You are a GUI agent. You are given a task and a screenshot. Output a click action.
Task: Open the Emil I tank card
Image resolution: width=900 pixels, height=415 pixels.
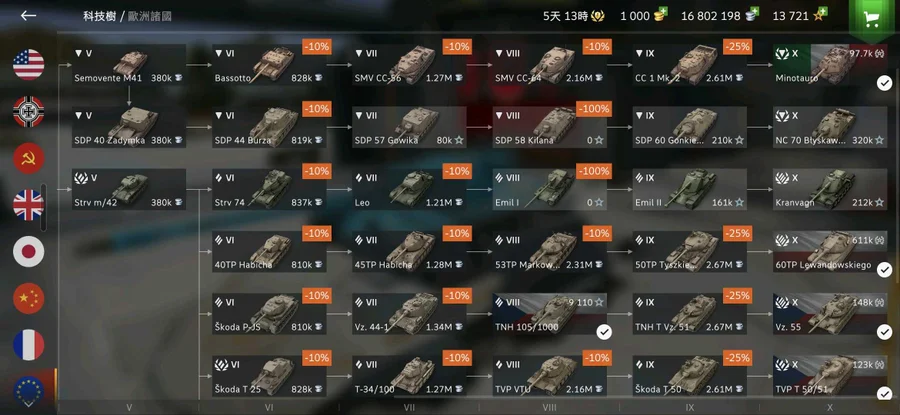point(549,189)
